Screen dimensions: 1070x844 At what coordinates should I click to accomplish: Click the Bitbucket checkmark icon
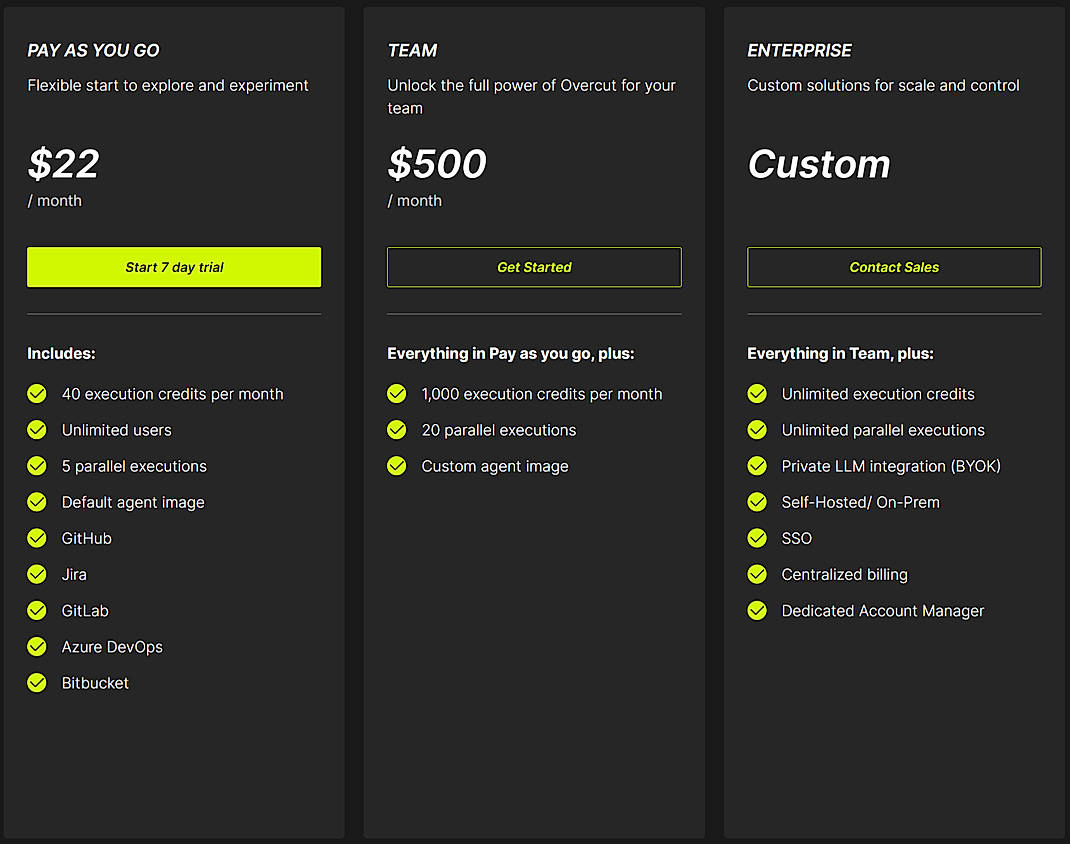click(x=37, y=683)
